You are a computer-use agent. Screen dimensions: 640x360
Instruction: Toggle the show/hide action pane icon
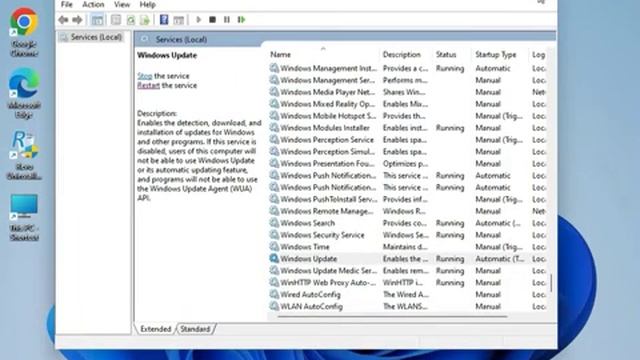point(178,20)
